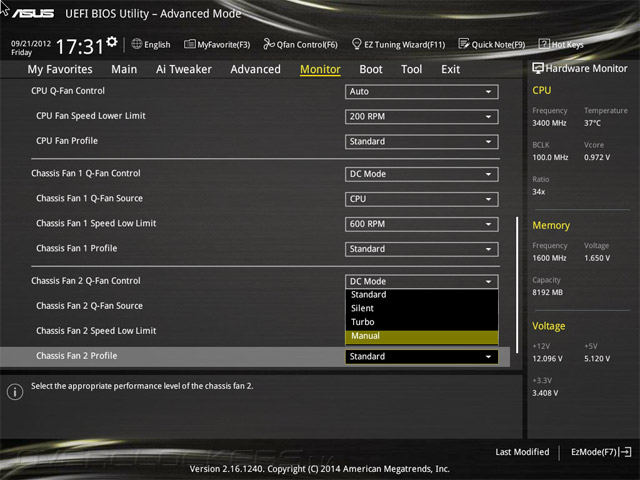Open the CPU Q-Fan Control dropdown
Viewport: 640px width, 480px height.
[x=422, y=92]
